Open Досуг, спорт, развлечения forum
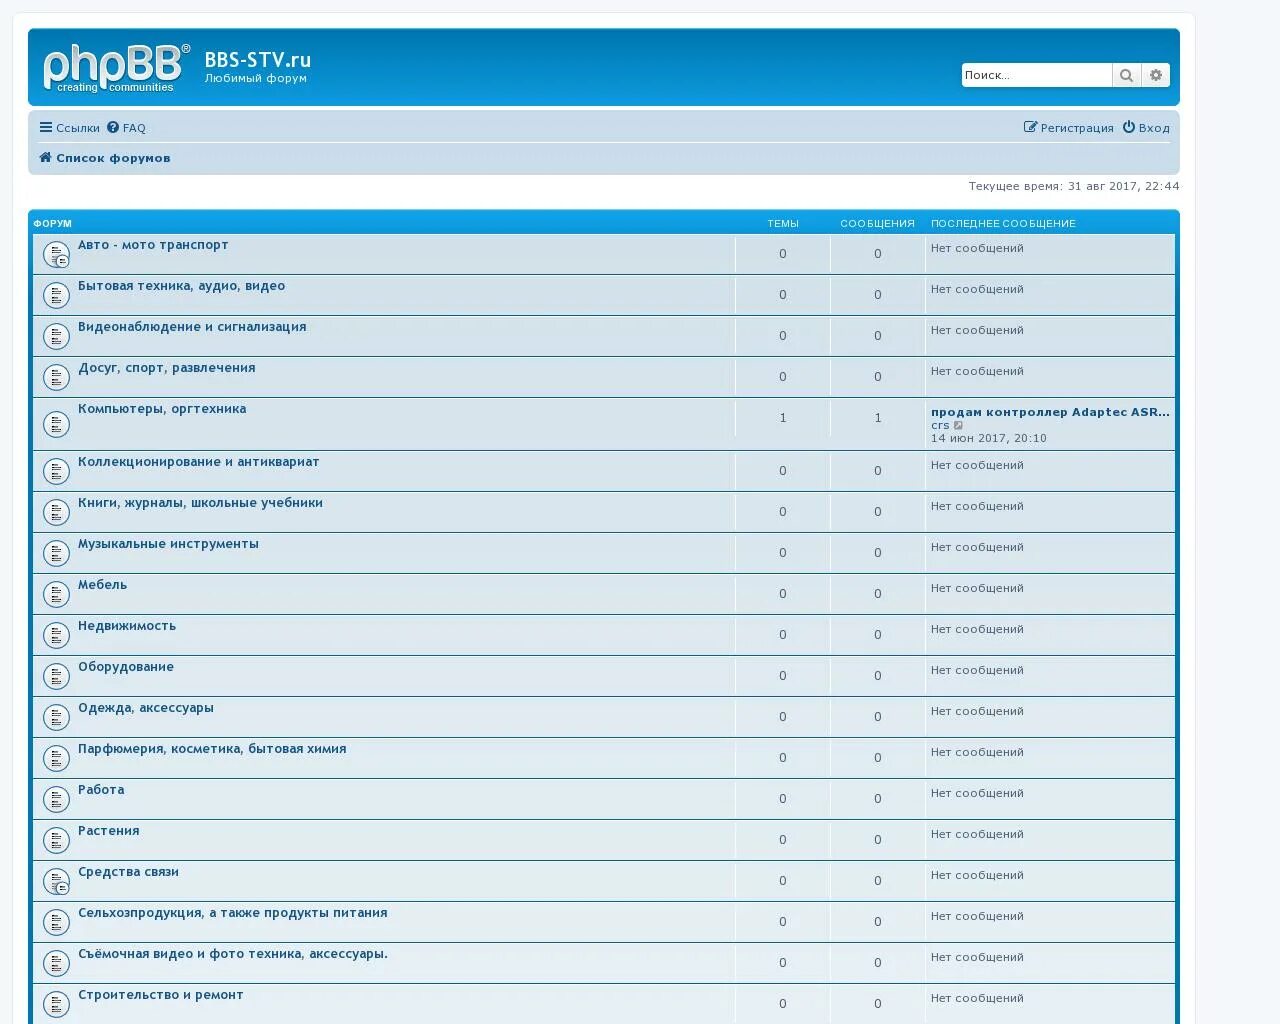Screen dimensions: 1280x1024 tap(167, 368)
